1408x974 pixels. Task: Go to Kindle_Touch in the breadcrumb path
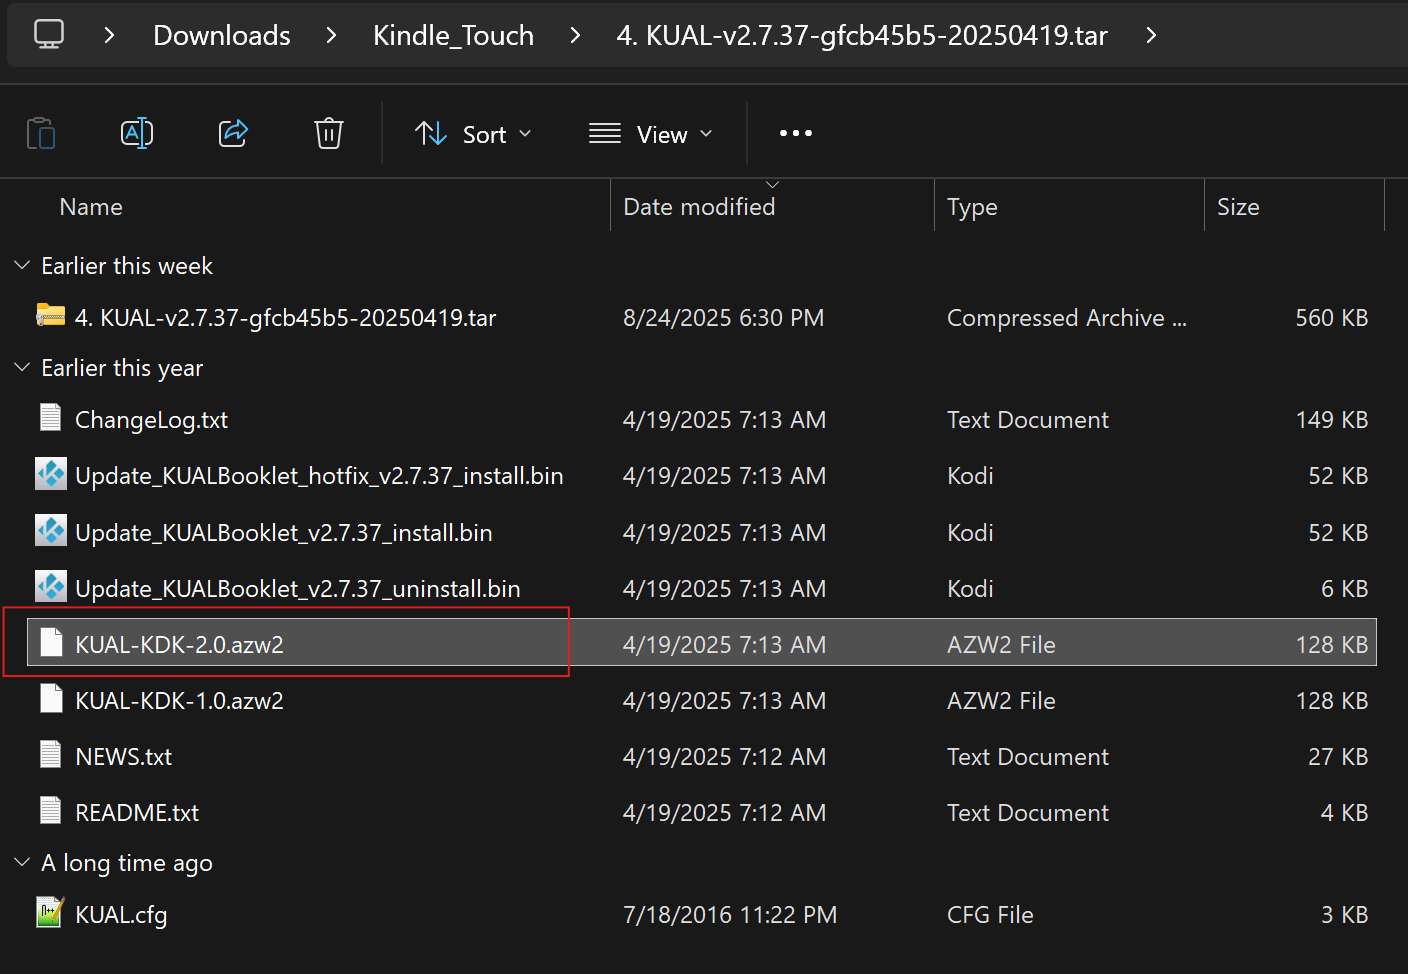(453, 35)
